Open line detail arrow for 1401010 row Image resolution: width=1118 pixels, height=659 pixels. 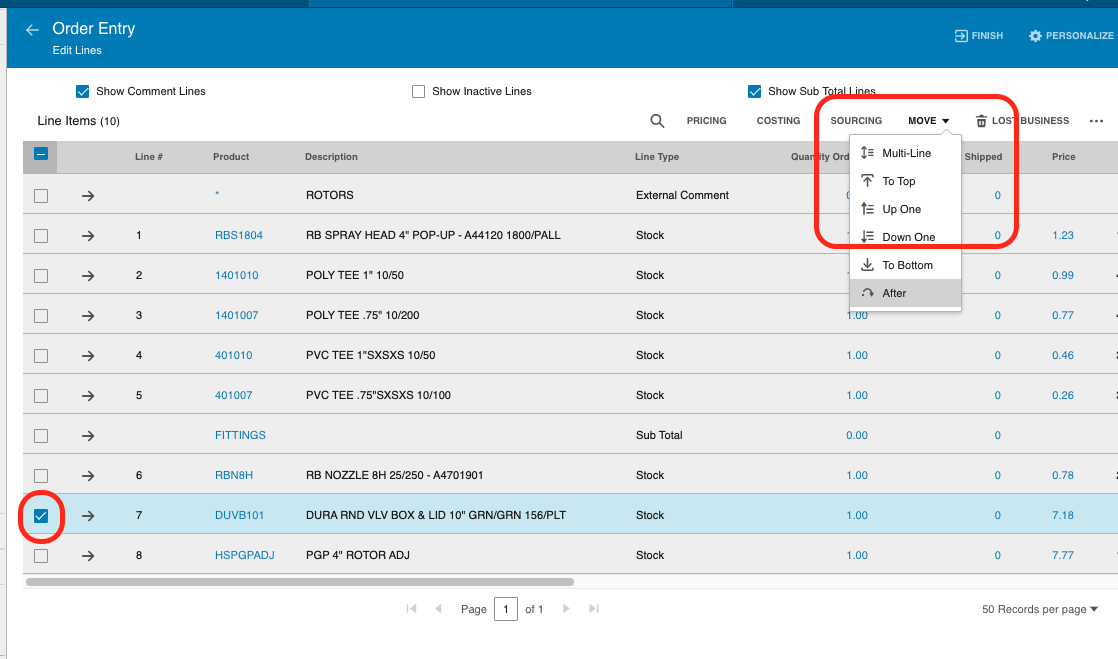pyautogui.click(x=88, y=275)
